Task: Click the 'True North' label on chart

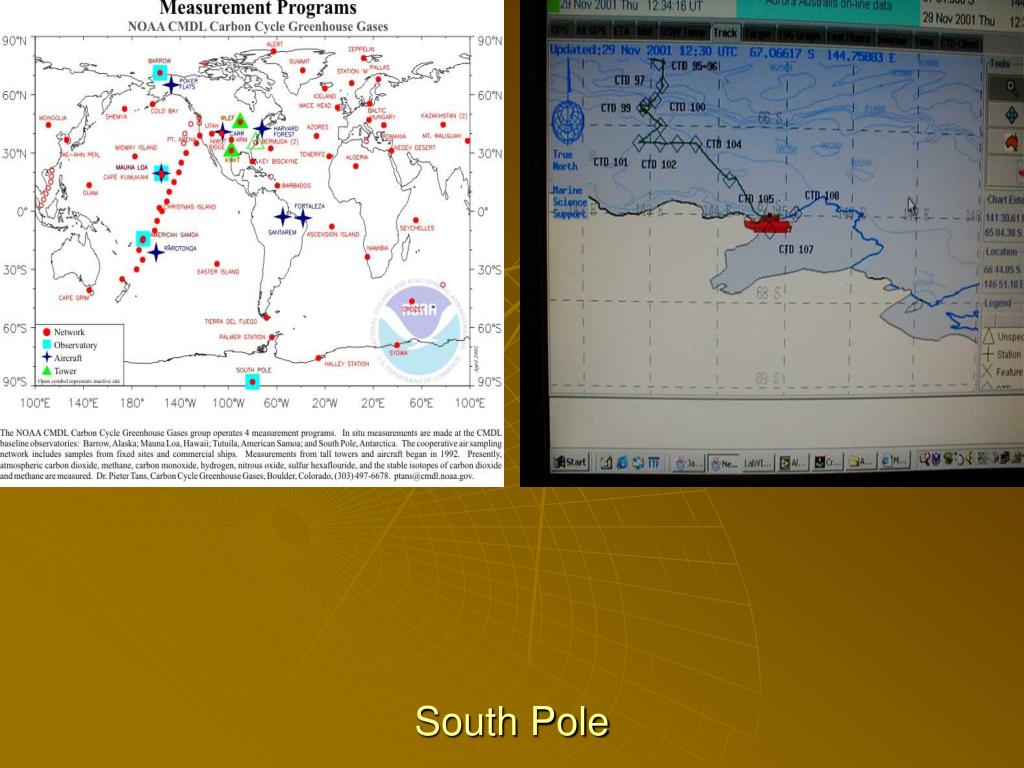Action: [564, 161]
